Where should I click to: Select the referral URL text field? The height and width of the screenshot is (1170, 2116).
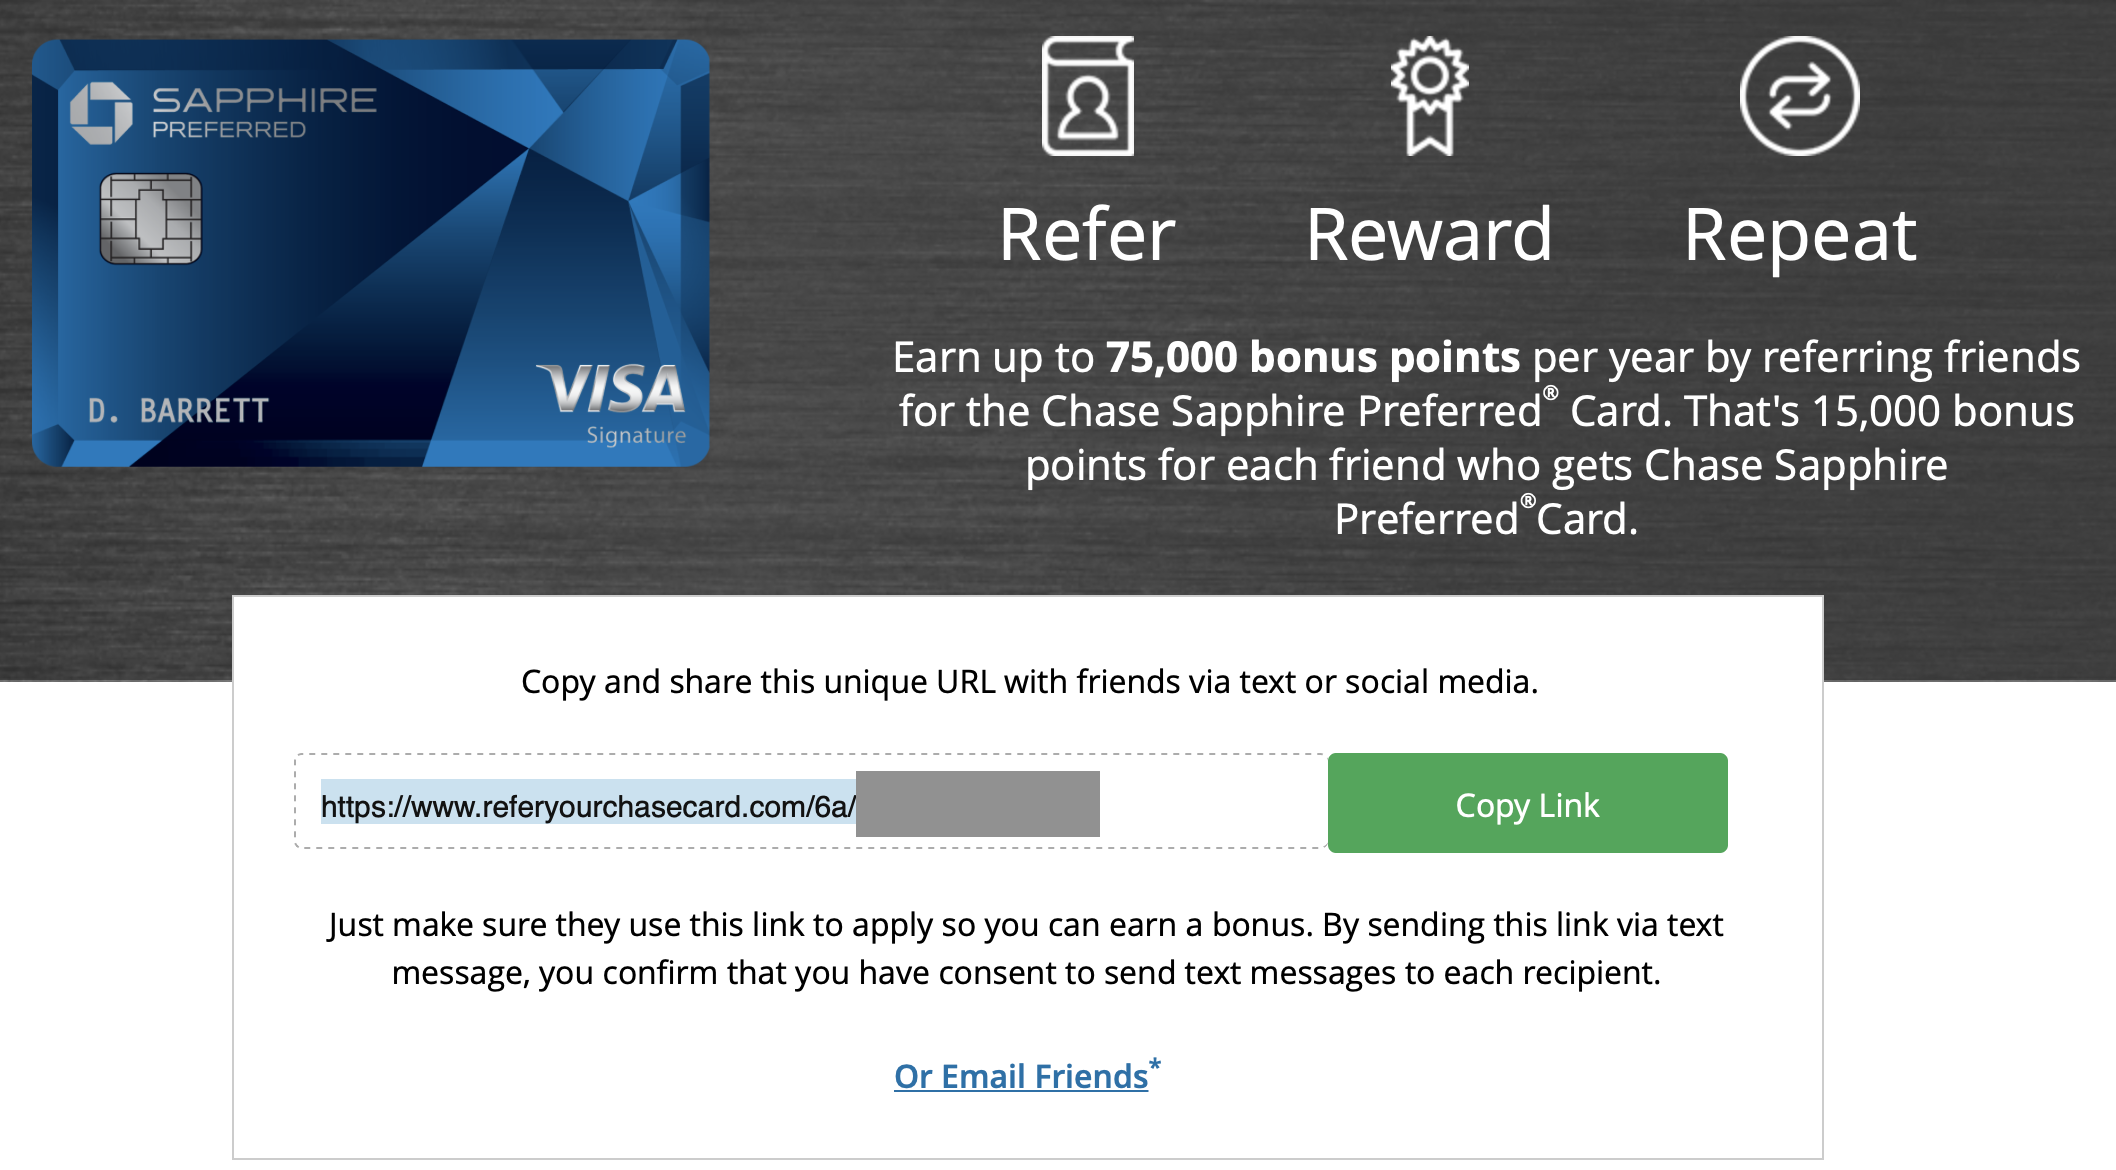tap(811, 802)
